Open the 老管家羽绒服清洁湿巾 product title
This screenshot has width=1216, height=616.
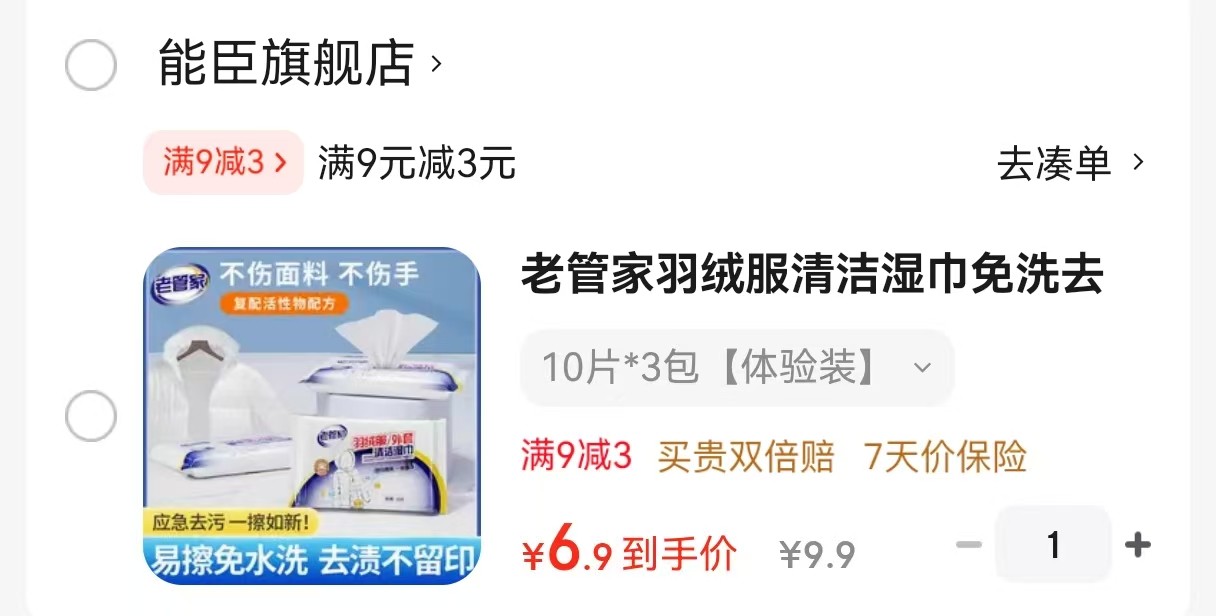click(x=812, y=275)
